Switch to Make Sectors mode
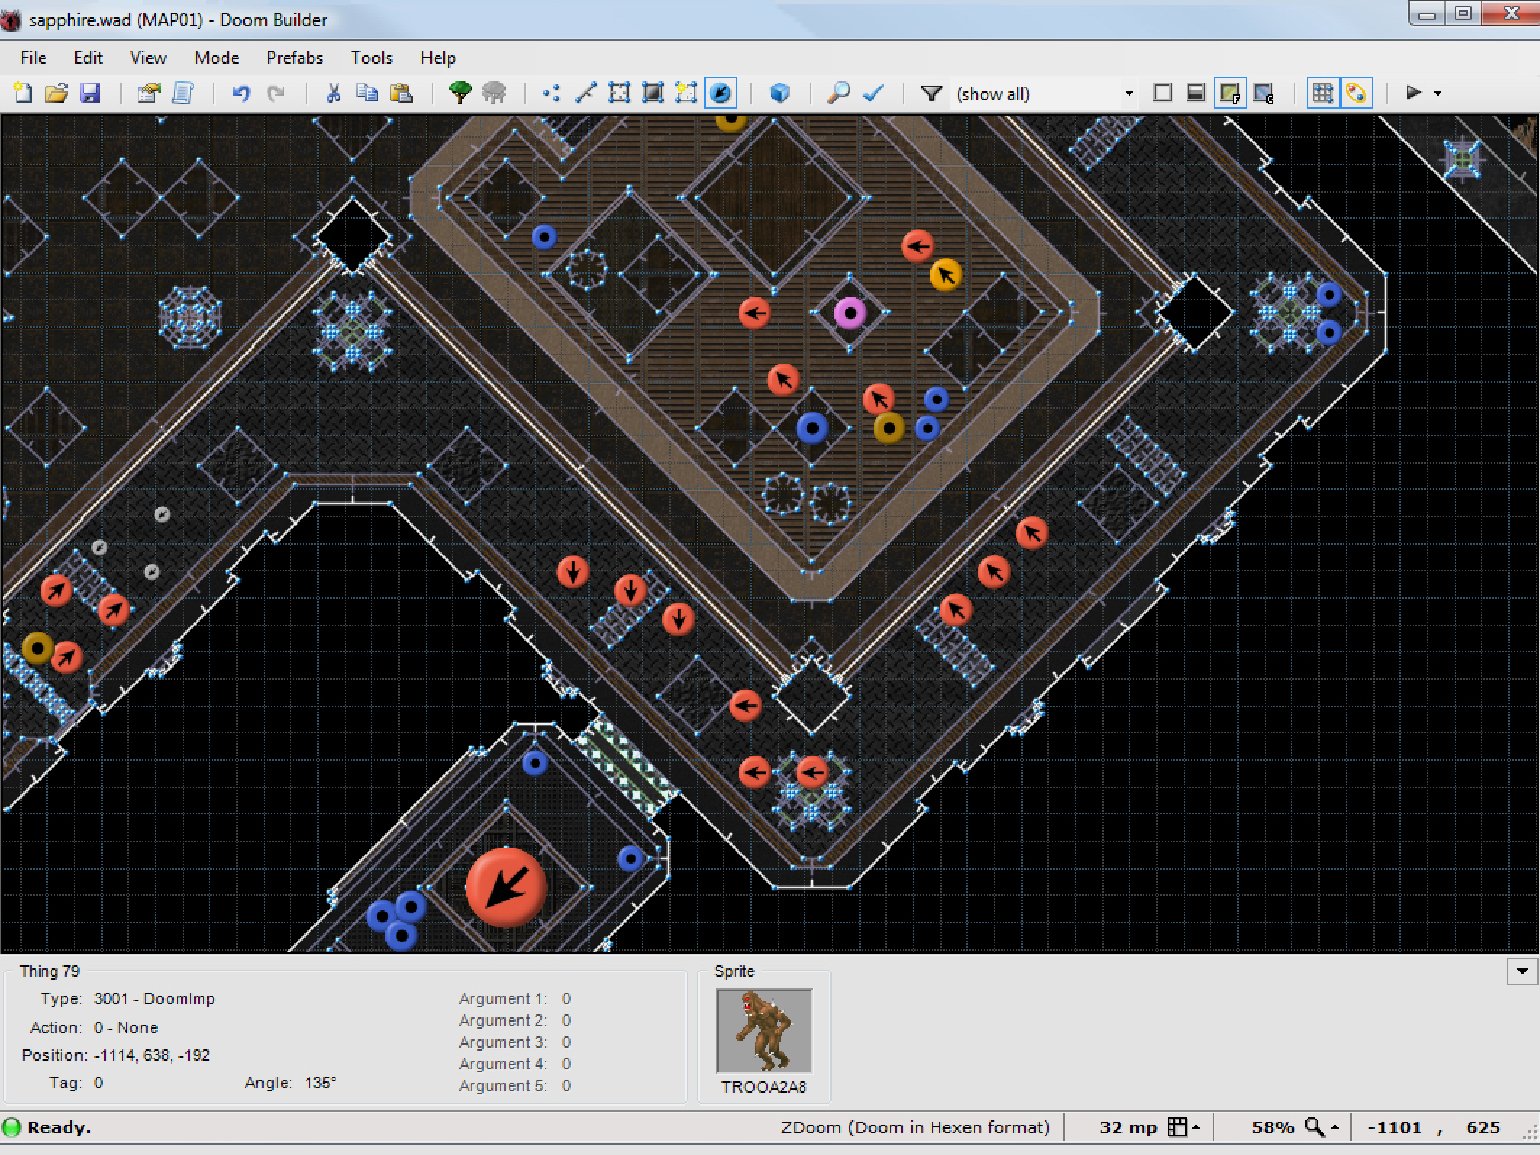1540x1155 pixels. 686,93
